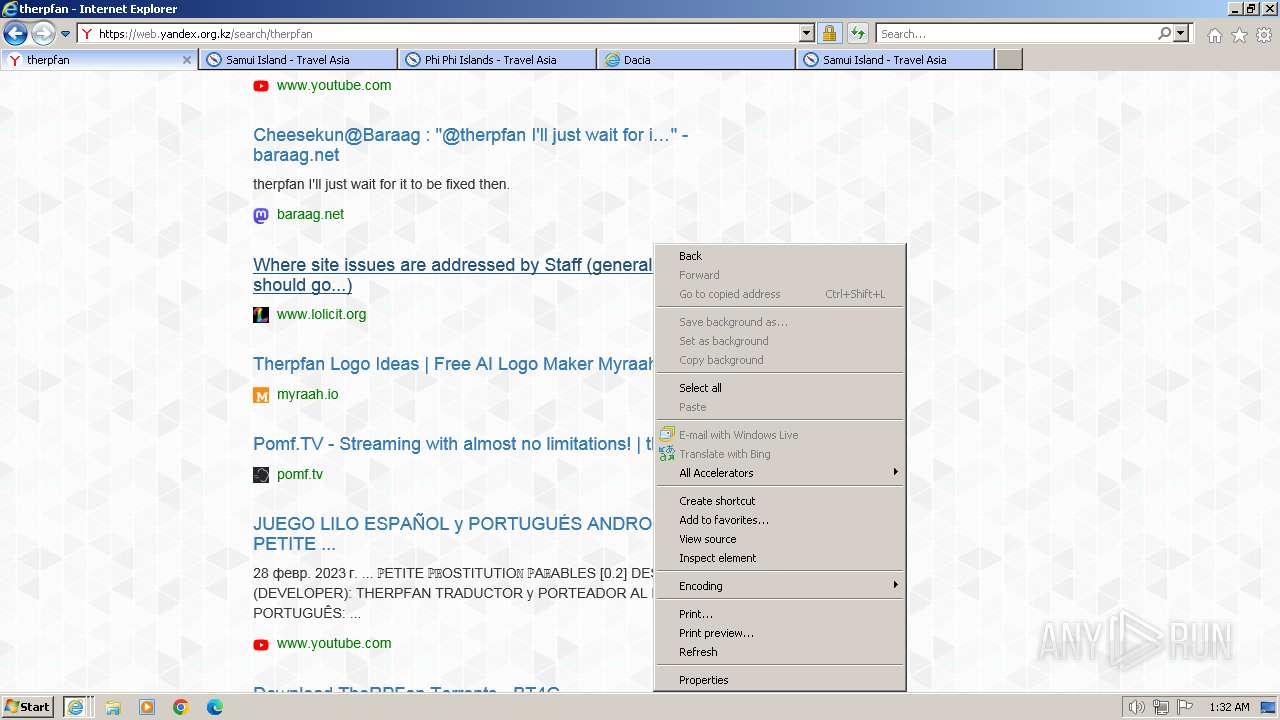1280x720 pixels.
Task: Click the pomf.tv green link
Action: pyautogui.click(x=300, y=474)
